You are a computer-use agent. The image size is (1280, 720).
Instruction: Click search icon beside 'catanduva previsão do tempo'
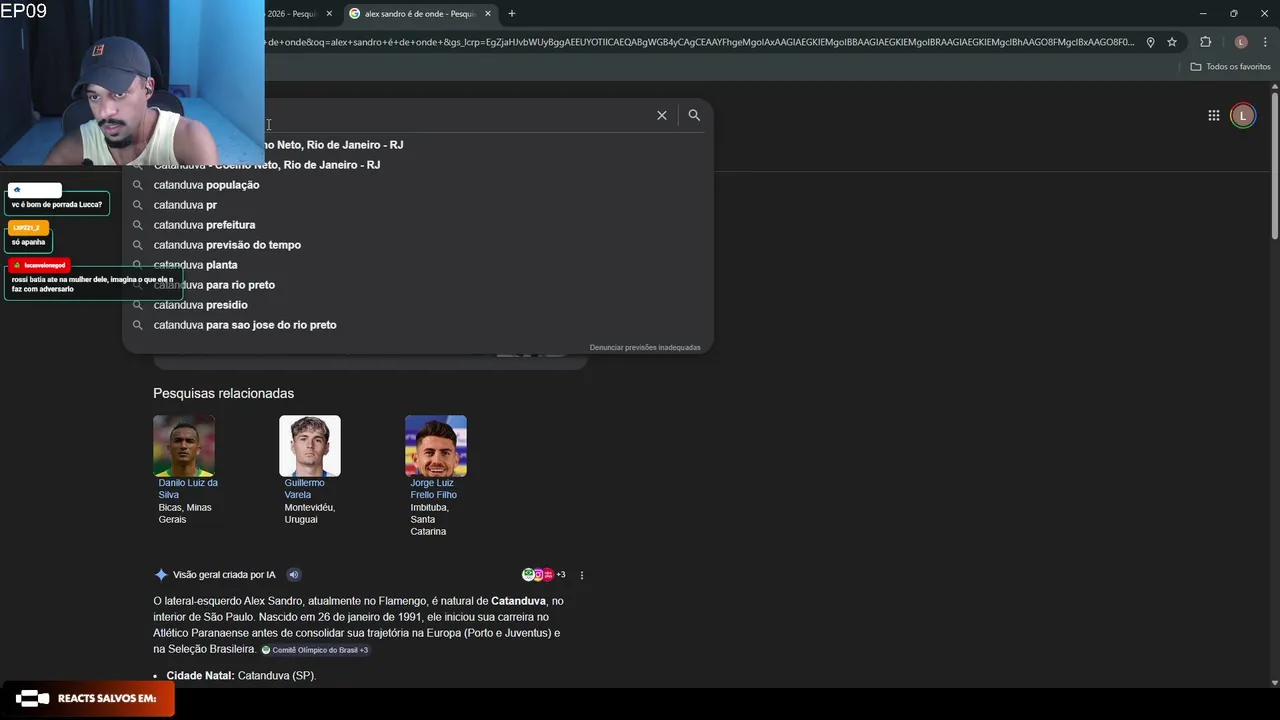coord(138,245)
